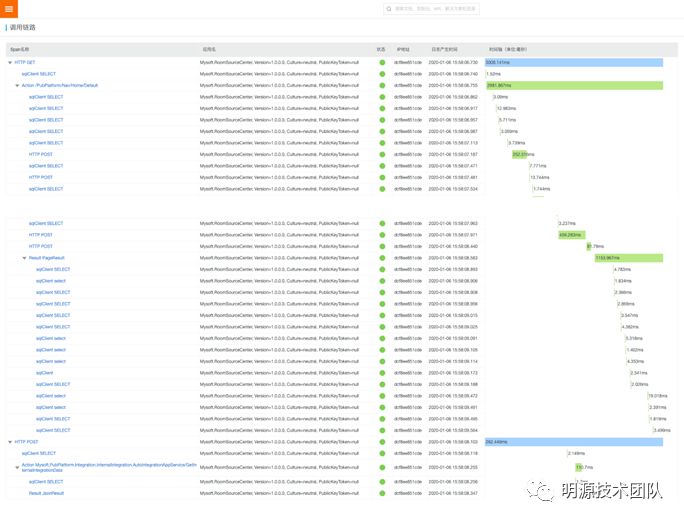Open the Result:JsonResult span link

47,493
